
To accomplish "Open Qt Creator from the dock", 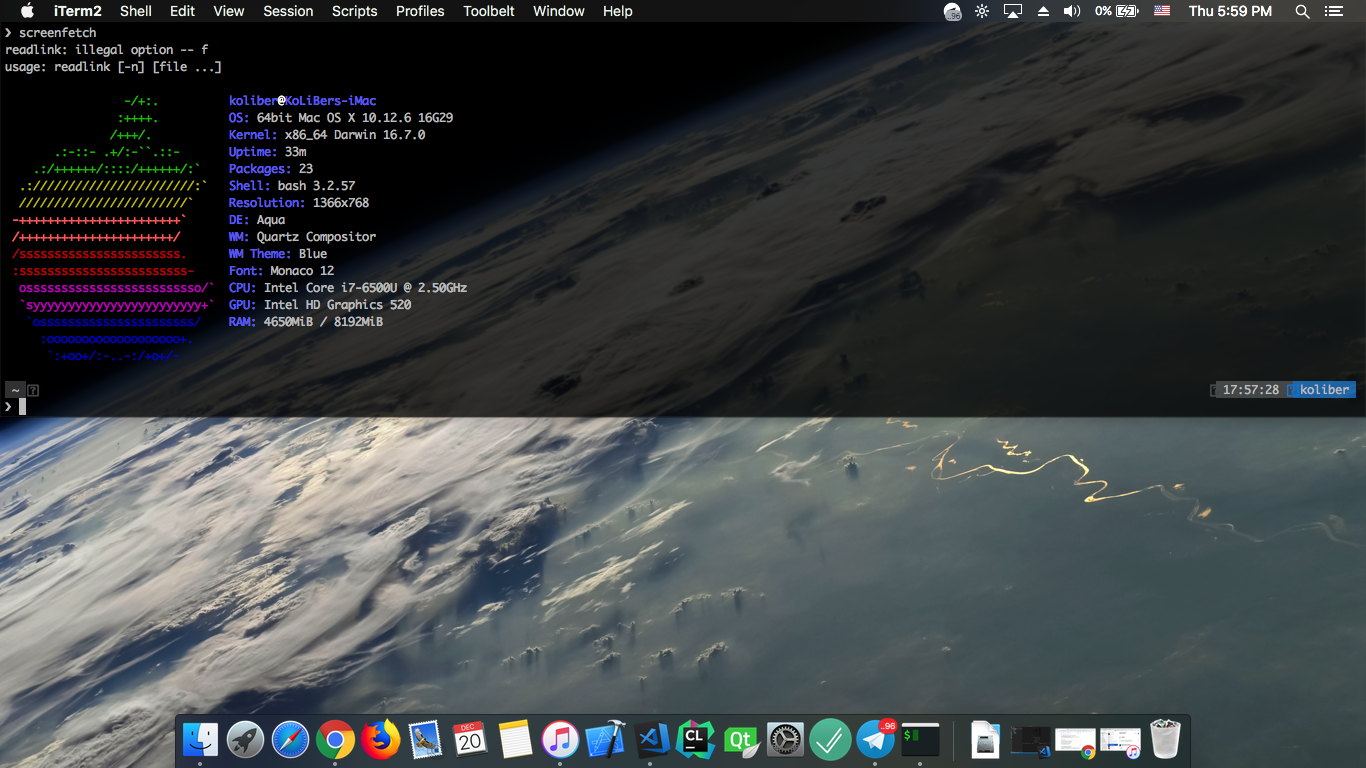I will [740, 740].
